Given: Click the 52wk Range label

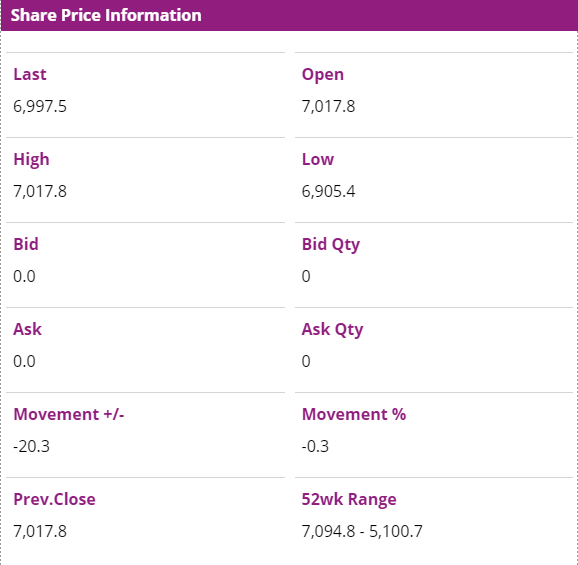Looking at the screenshot, I should pos(349,500).
